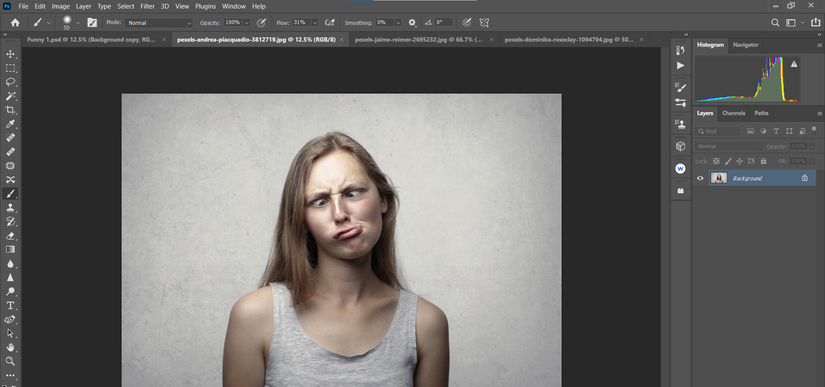Switch to pexels-jaime-reimer document tab

click(x=418, y=39)
